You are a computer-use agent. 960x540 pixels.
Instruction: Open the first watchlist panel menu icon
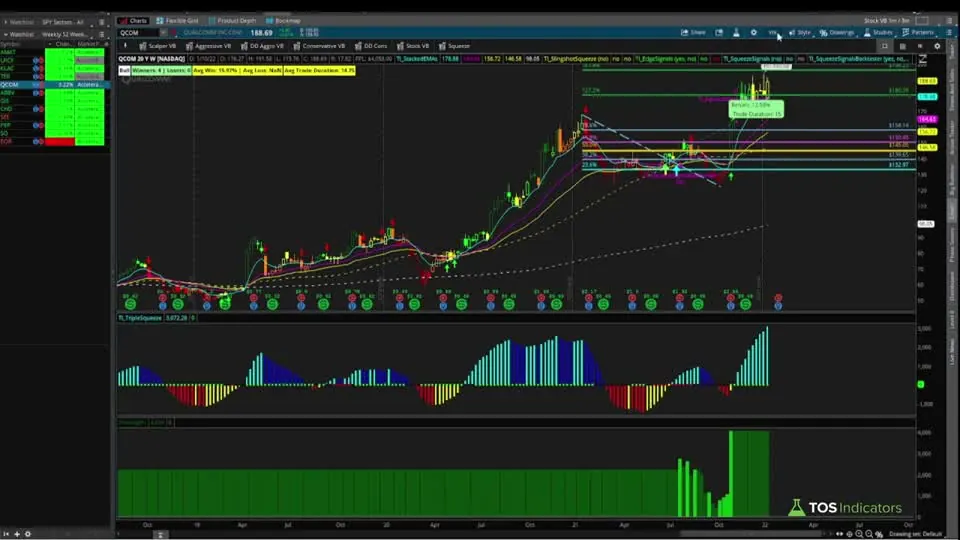click(x=102, y=22)
